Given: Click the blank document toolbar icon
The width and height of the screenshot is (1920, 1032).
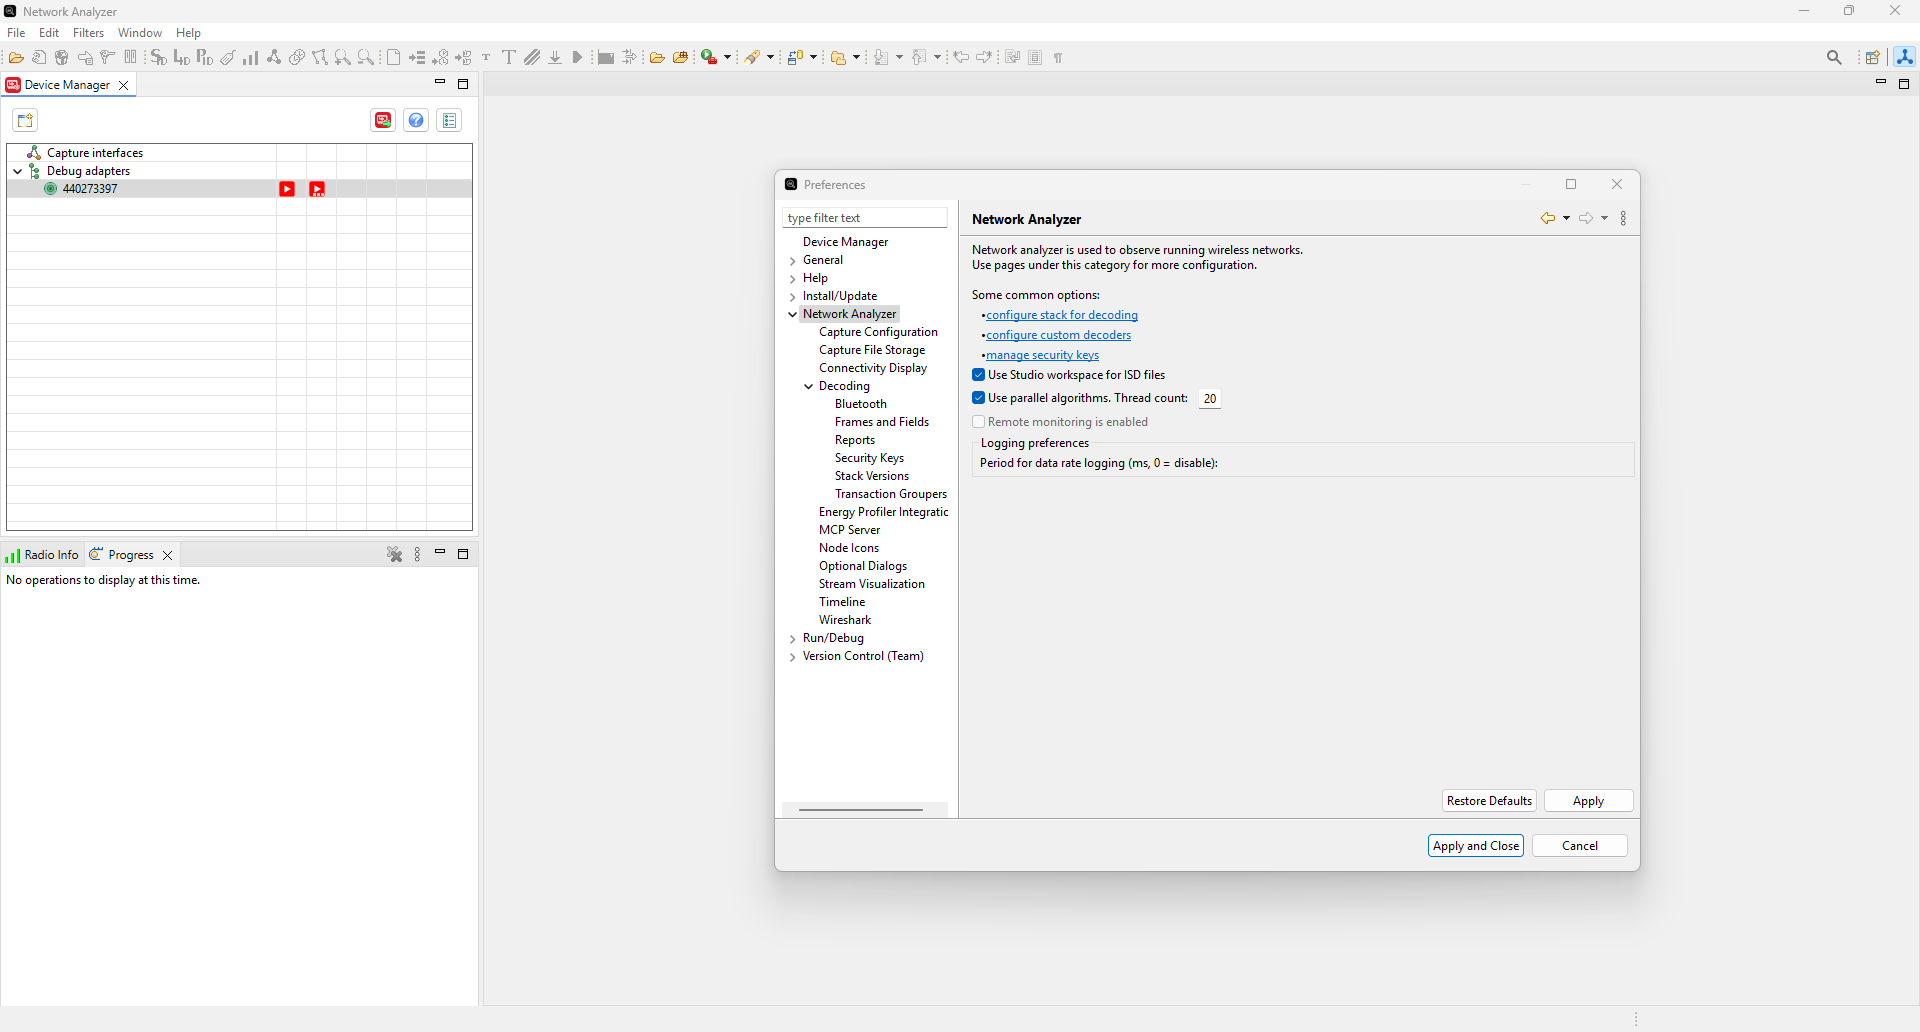Looking at the screenshot, I should click(394, 57).
